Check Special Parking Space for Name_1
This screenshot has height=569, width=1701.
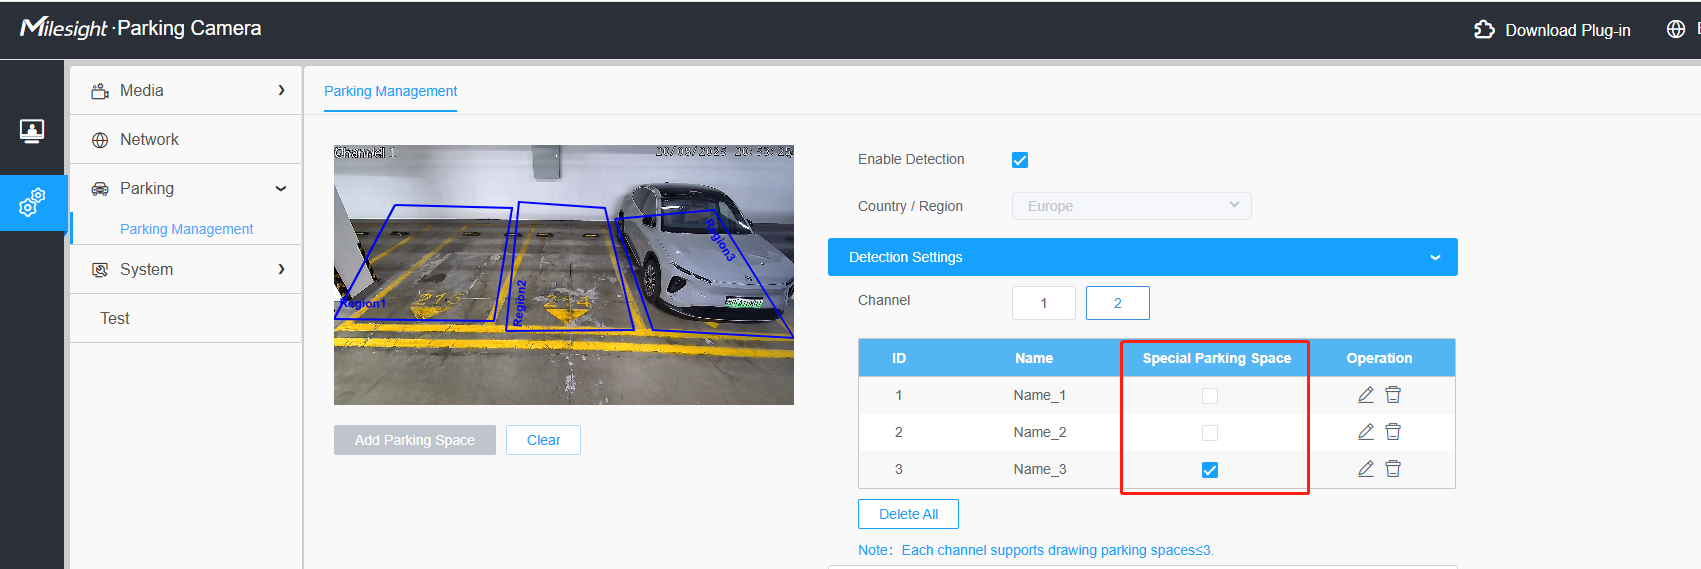click(x=1210, y=396)
